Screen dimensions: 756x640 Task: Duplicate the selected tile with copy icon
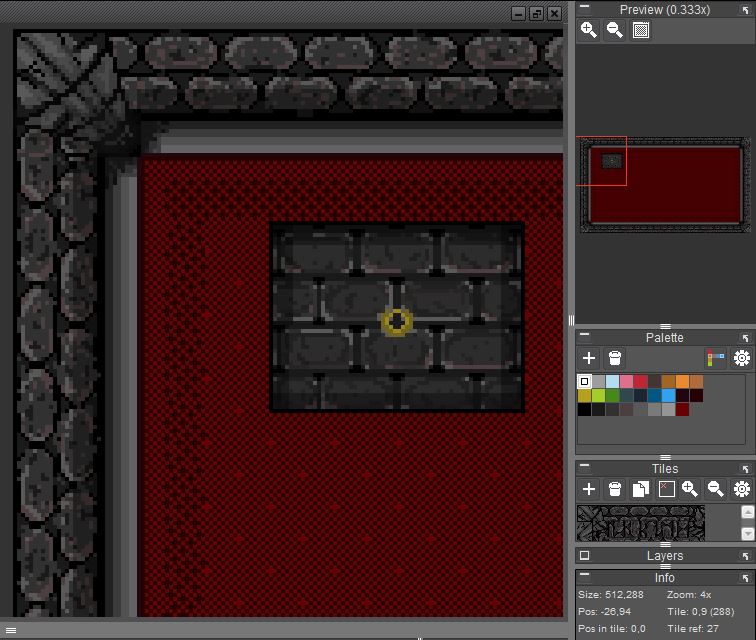pyautogui.click(x=640, y=489)
